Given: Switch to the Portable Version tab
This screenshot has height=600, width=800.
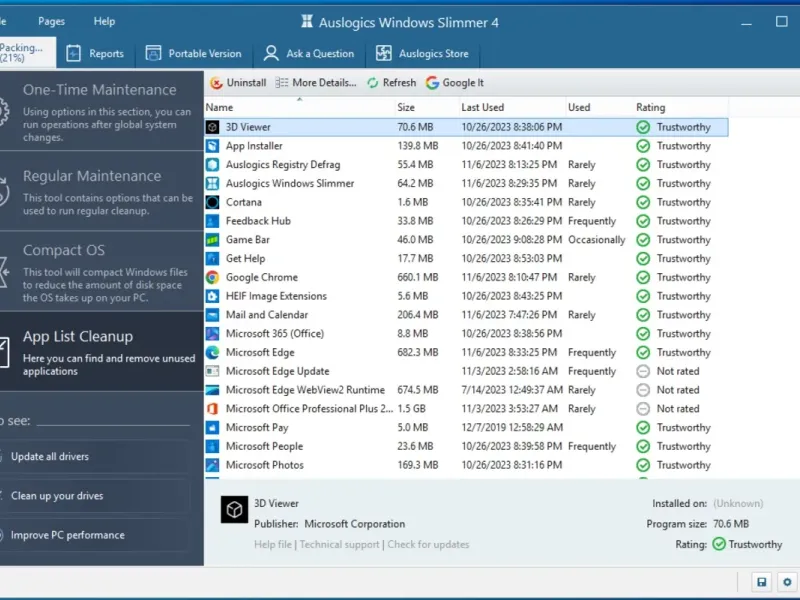Looking at the screenshot, I should tap(193, 54).
